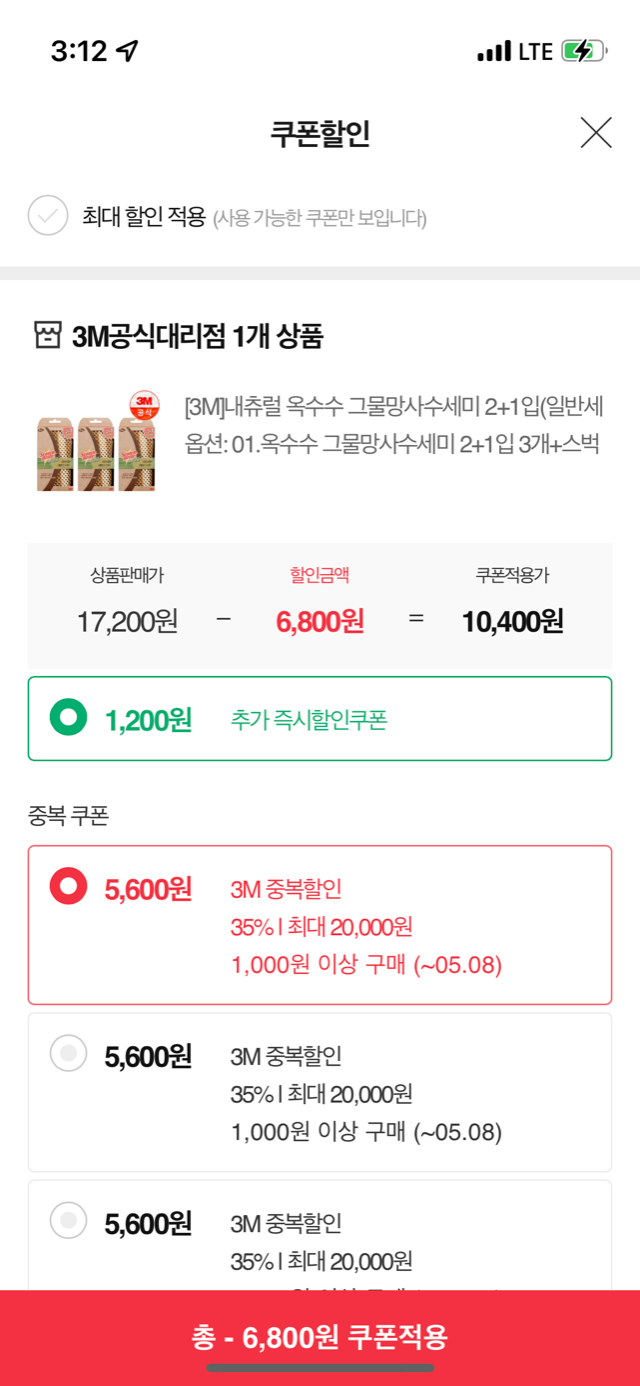The image size is (640, 1386).
Task: Tap the home indicator bar
Action: pos(320,1368)
